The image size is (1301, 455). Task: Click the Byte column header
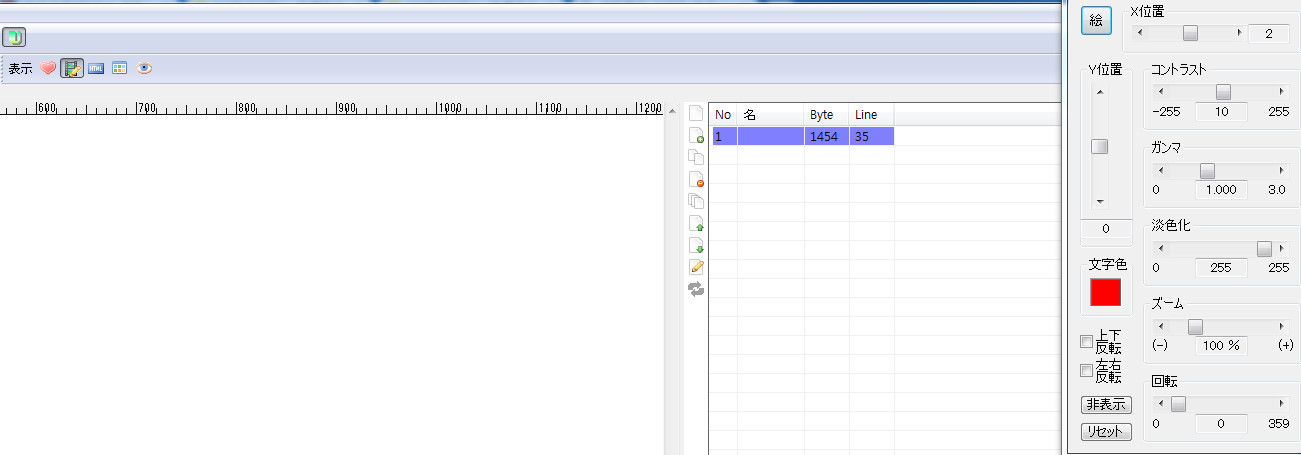pyautogui.click(x=825, y=115)
